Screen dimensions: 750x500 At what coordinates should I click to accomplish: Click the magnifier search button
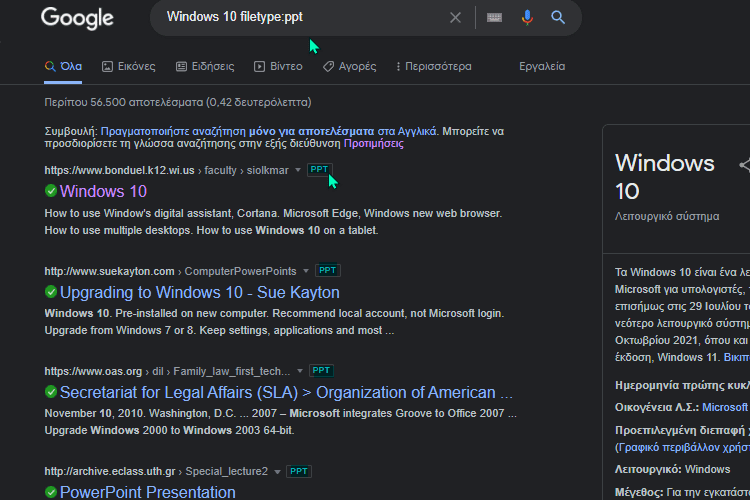coord(558,18)
